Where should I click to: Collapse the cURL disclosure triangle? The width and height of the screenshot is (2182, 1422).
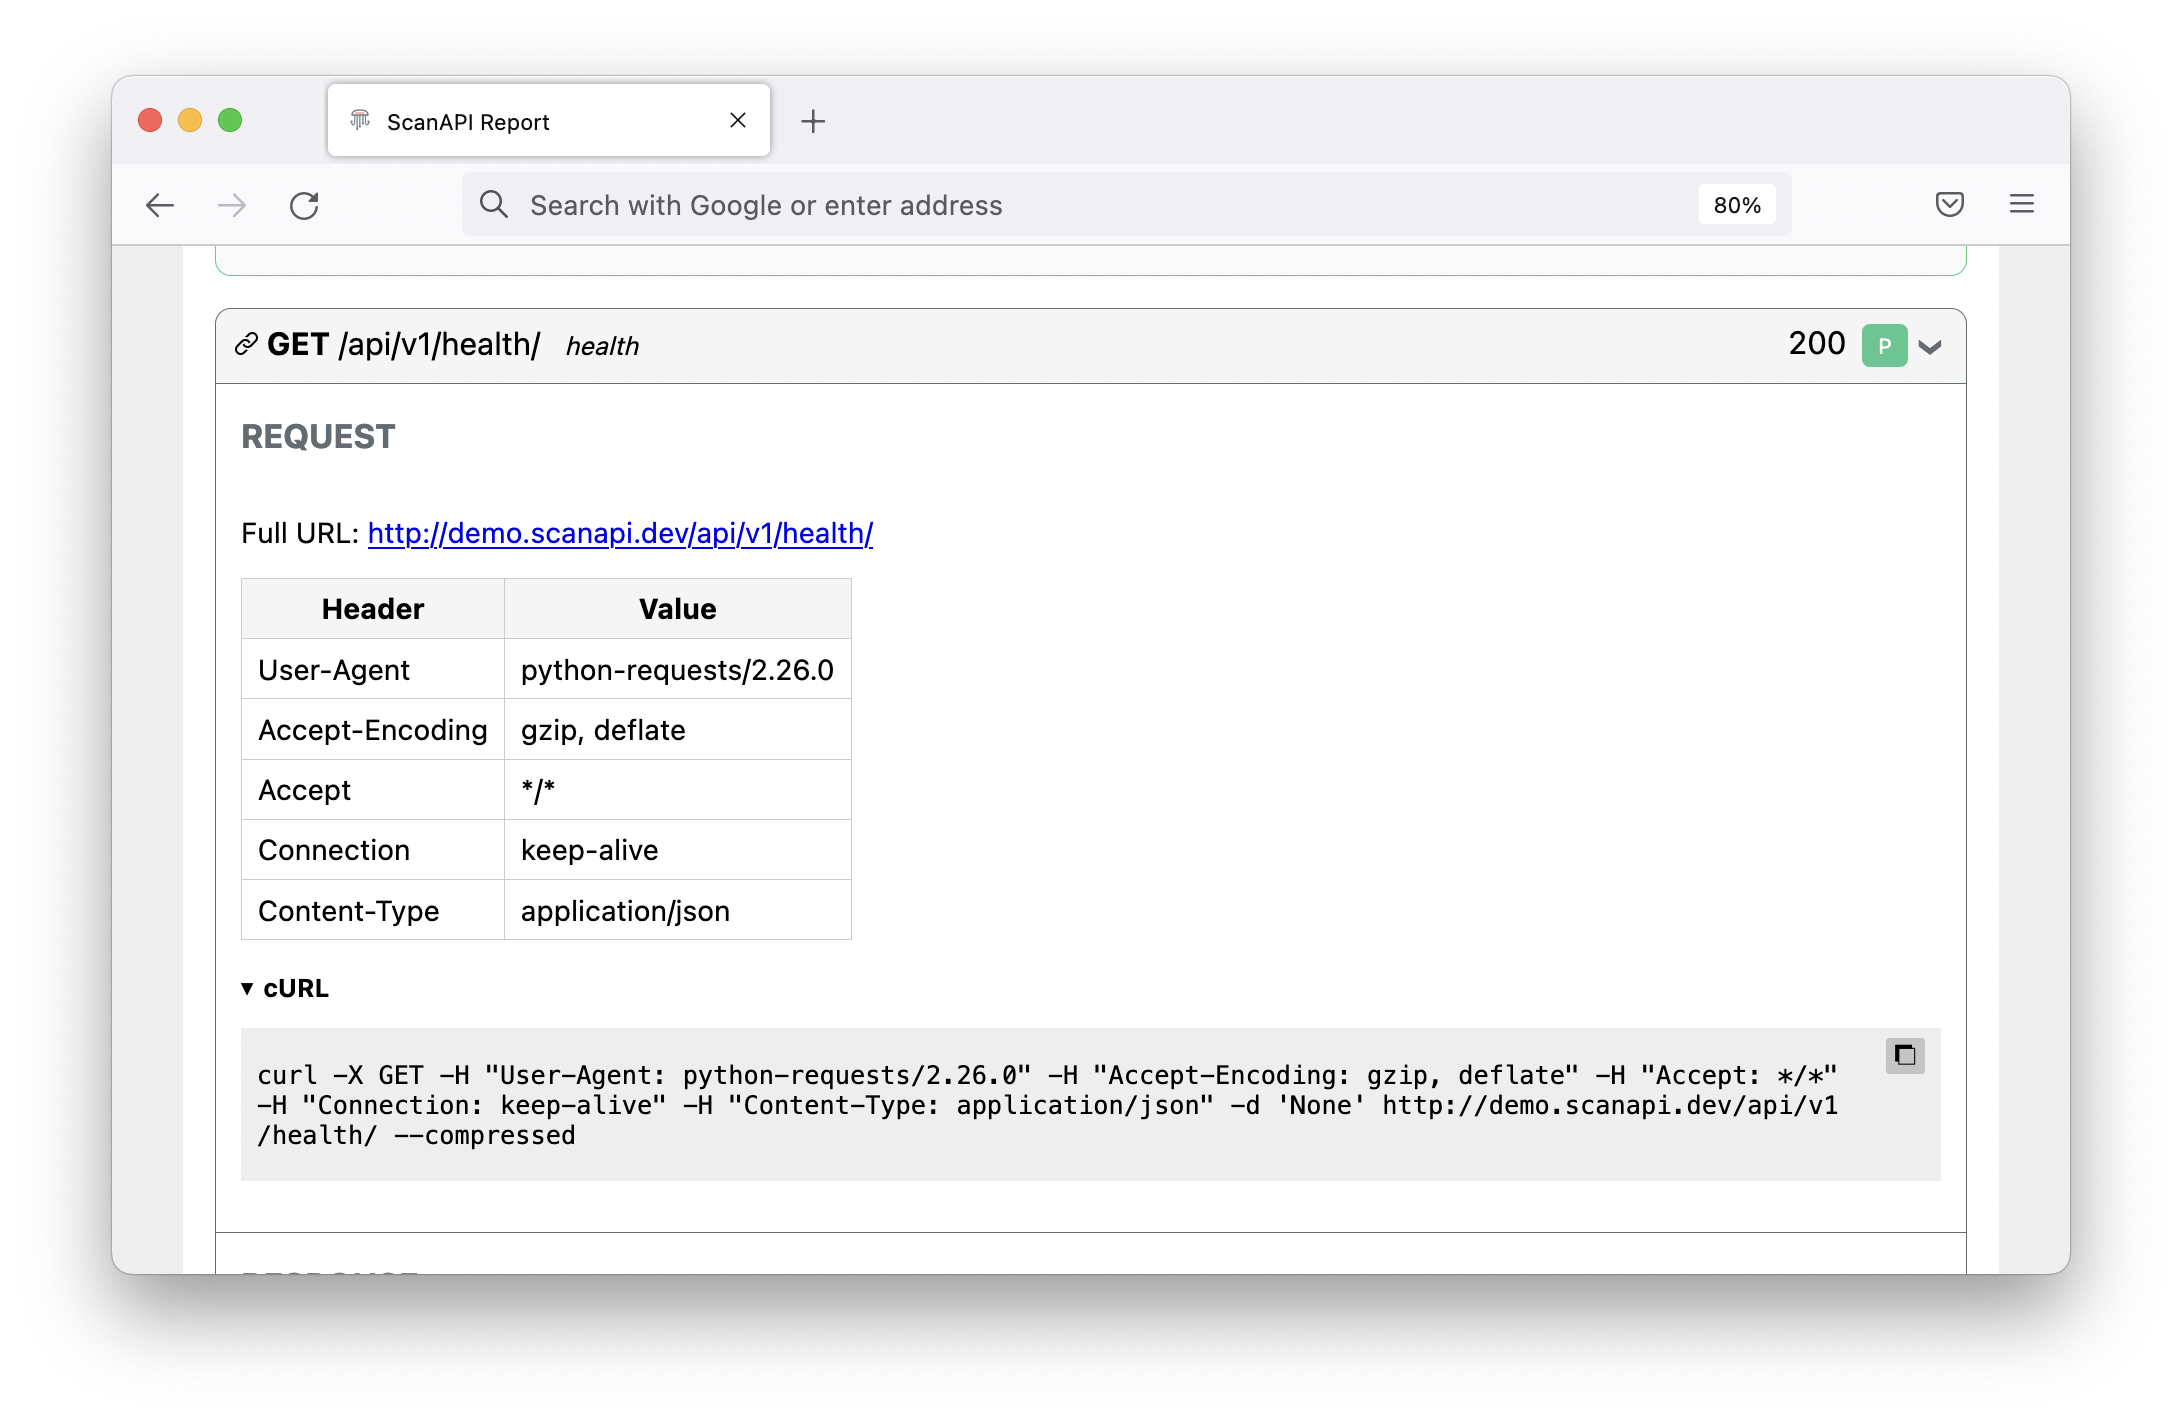click(x=247, y=989)
